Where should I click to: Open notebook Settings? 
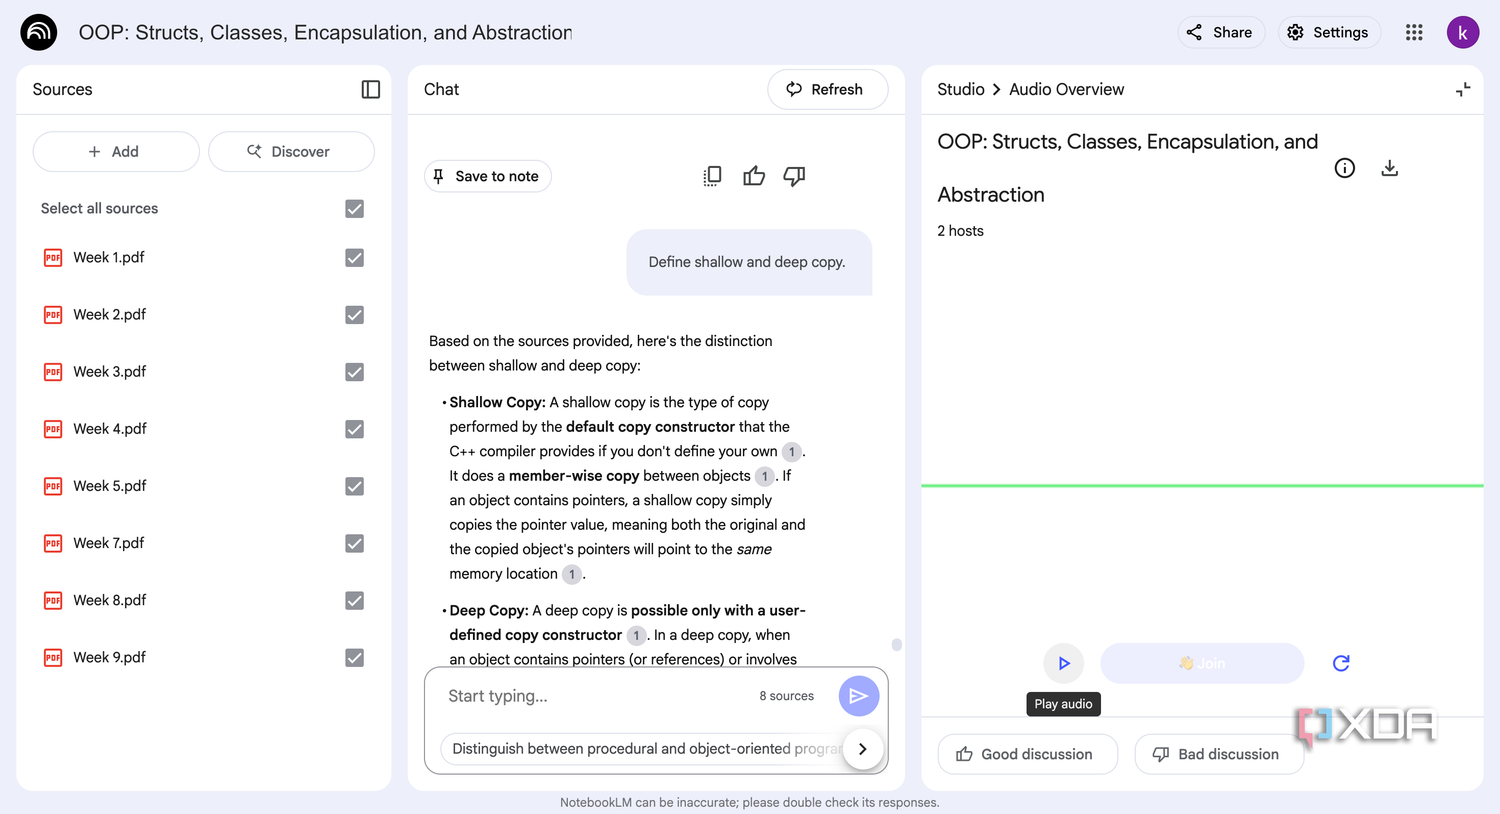coord(1329,32)
